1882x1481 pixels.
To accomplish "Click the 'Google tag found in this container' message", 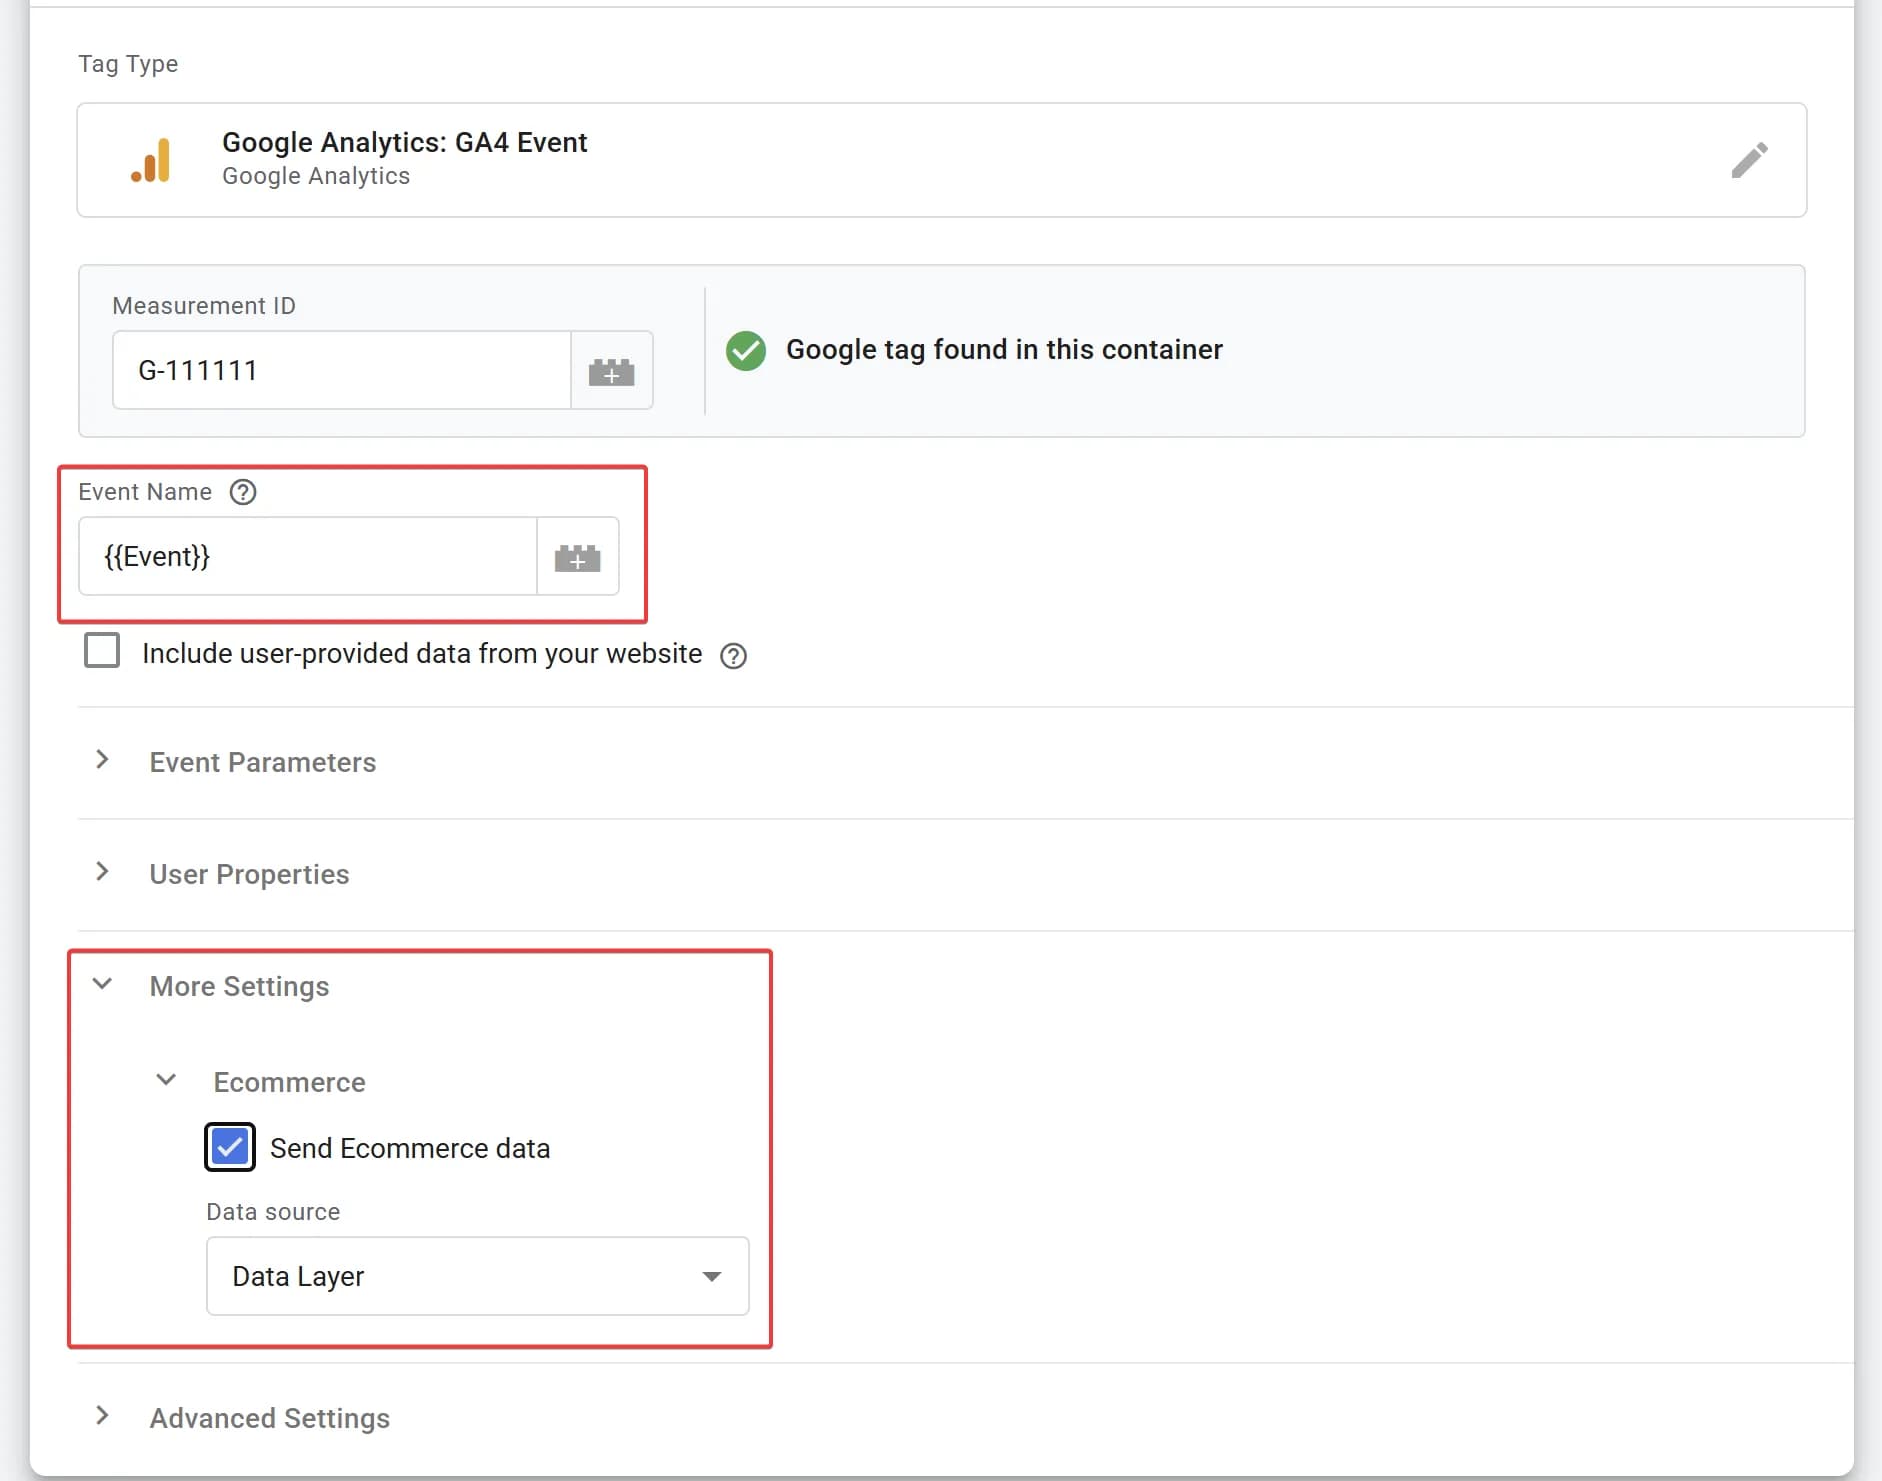I will coord(1004,350).
